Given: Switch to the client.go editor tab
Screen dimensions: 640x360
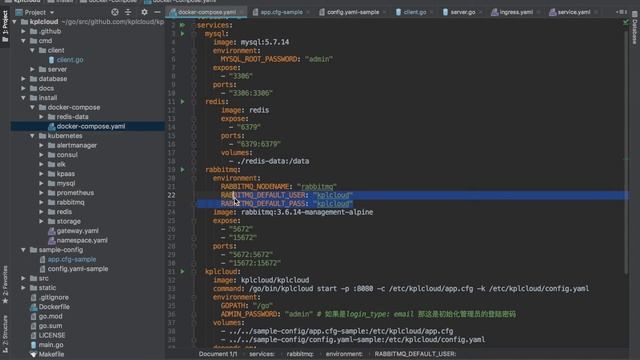Looking at the screenshot, I should (x=414, y=12).
